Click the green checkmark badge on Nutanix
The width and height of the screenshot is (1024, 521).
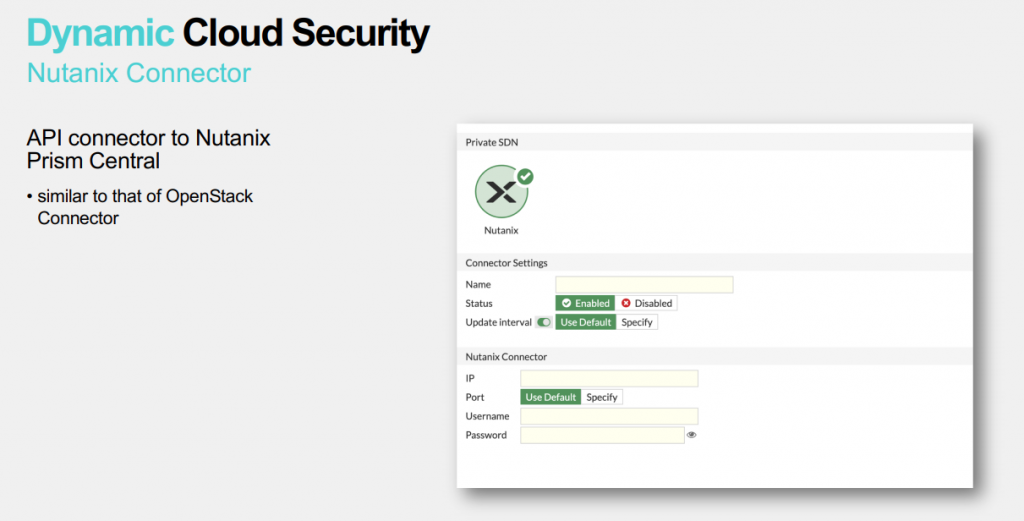coord(525,177)
